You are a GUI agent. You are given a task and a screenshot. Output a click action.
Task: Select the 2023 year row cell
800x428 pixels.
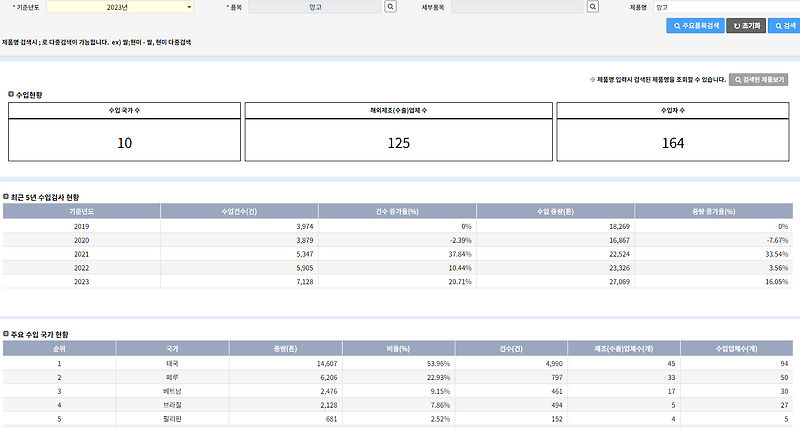point(82,282)
